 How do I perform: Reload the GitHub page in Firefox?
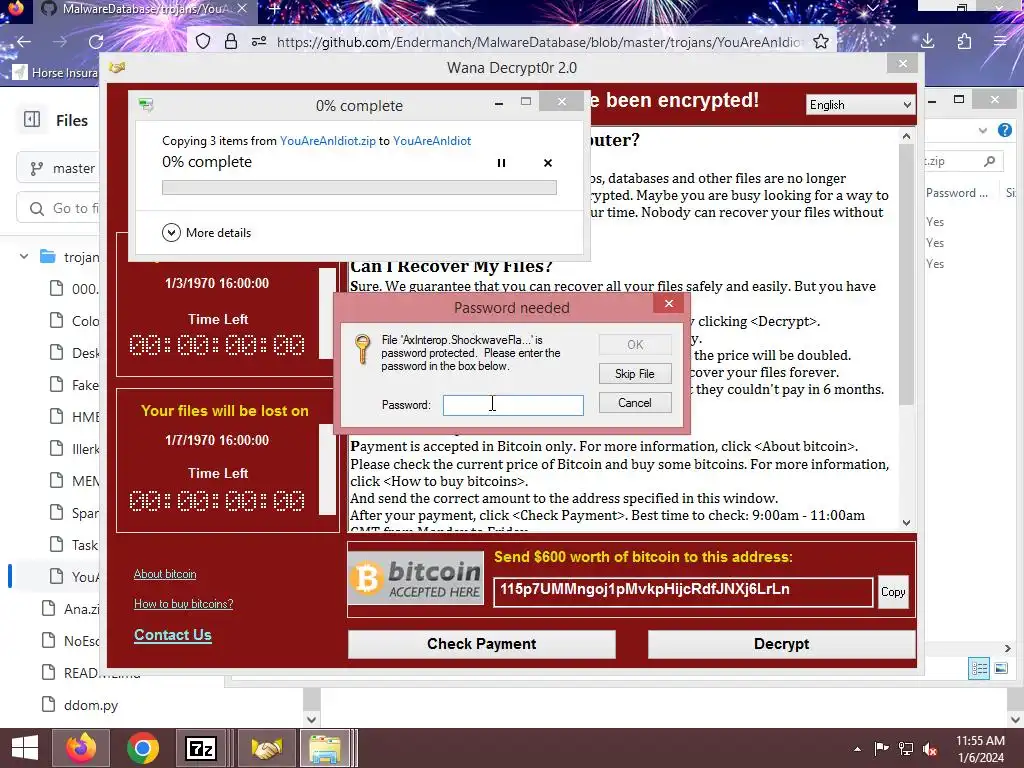point(96,42)
